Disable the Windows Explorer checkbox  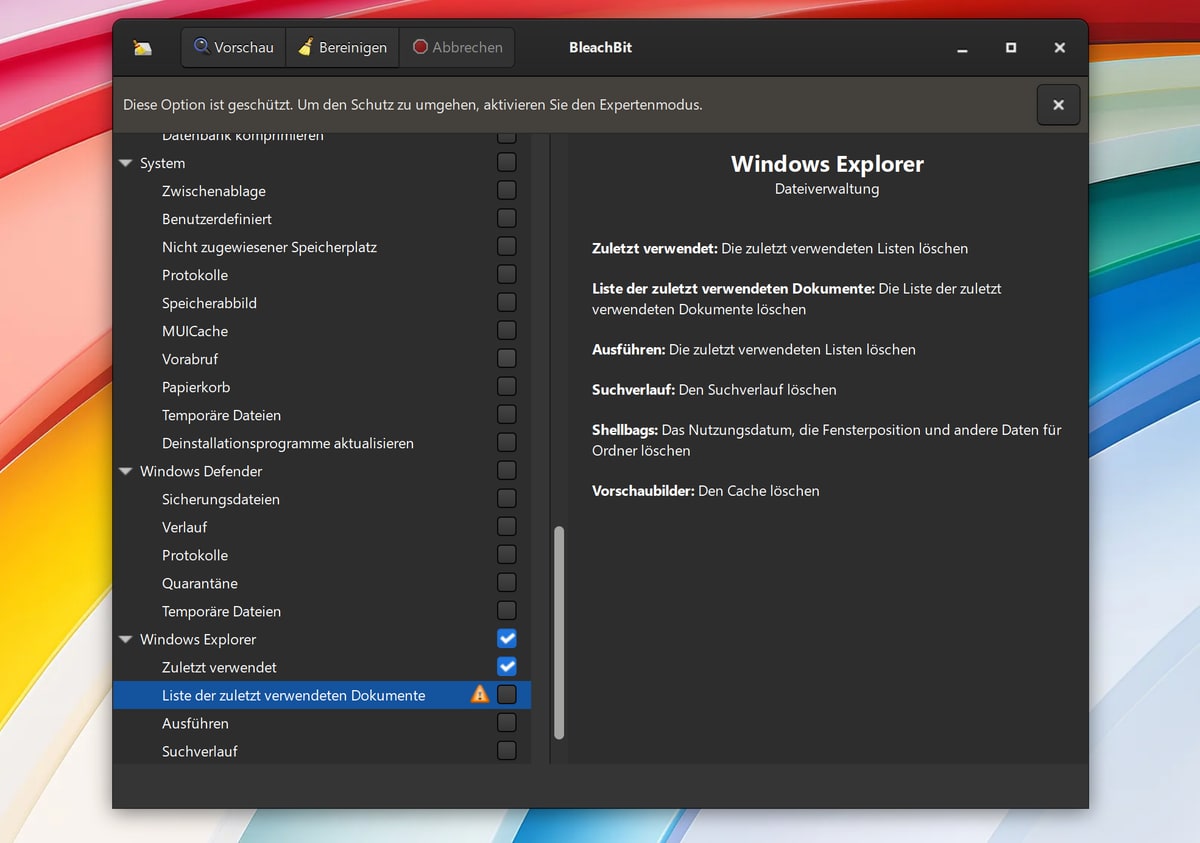506,638
